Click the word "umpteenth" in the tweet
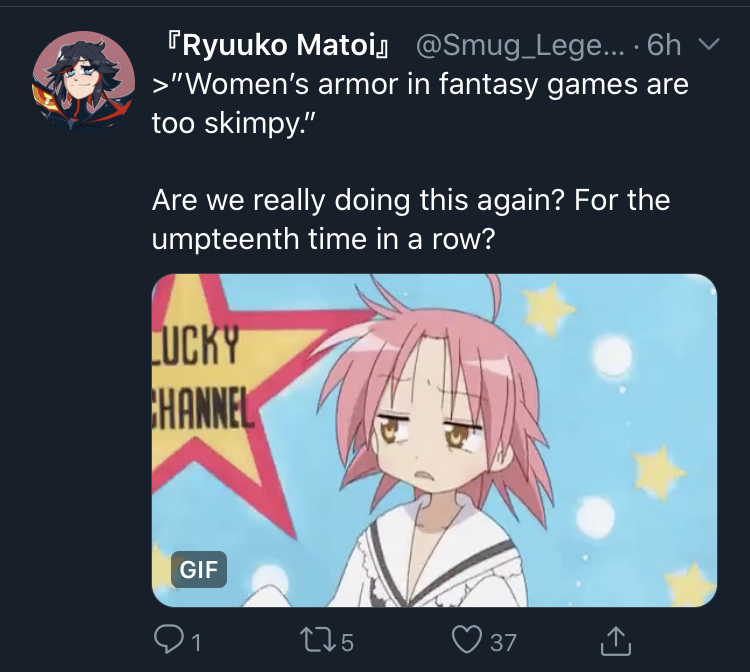This screenshot has width=750, height=672. 225,239
